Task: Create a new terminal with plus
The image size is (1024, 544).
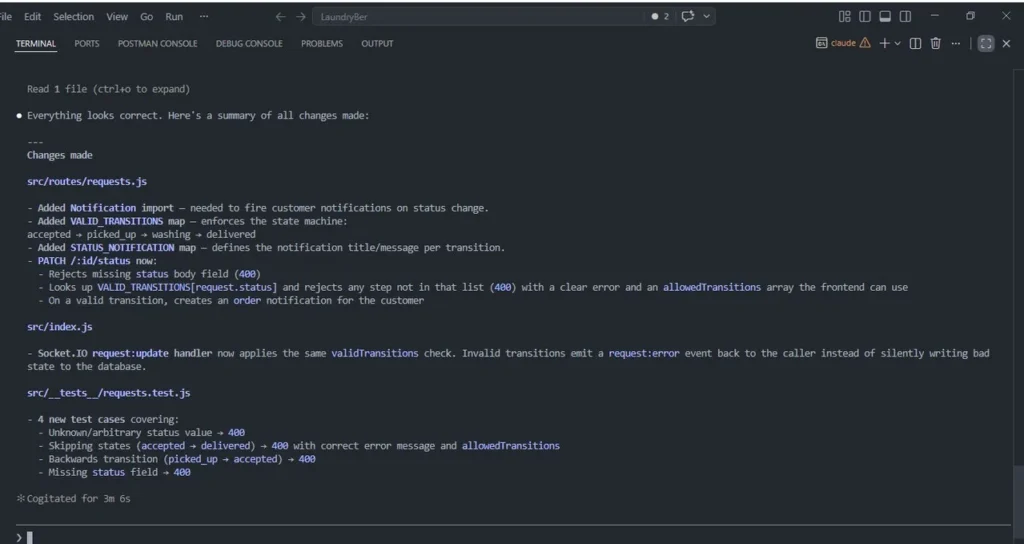Action: (x=884, y=43)
